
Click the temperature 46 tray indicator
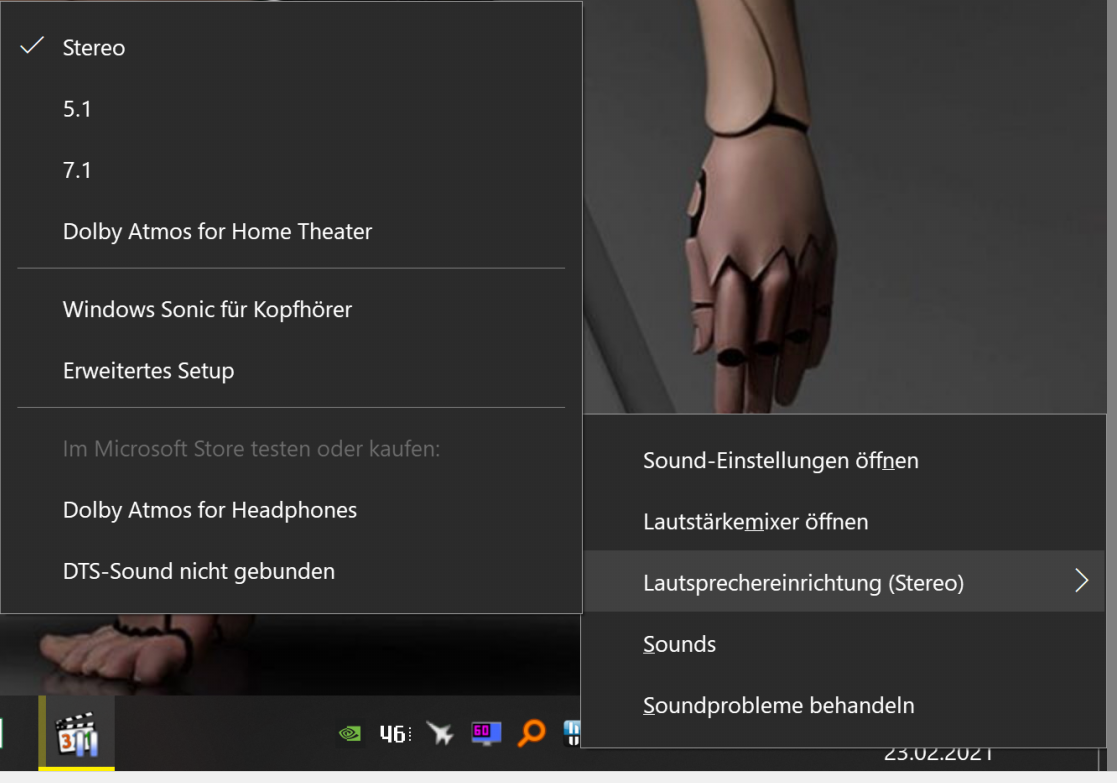pyautogui.click(x=395, y=733)
